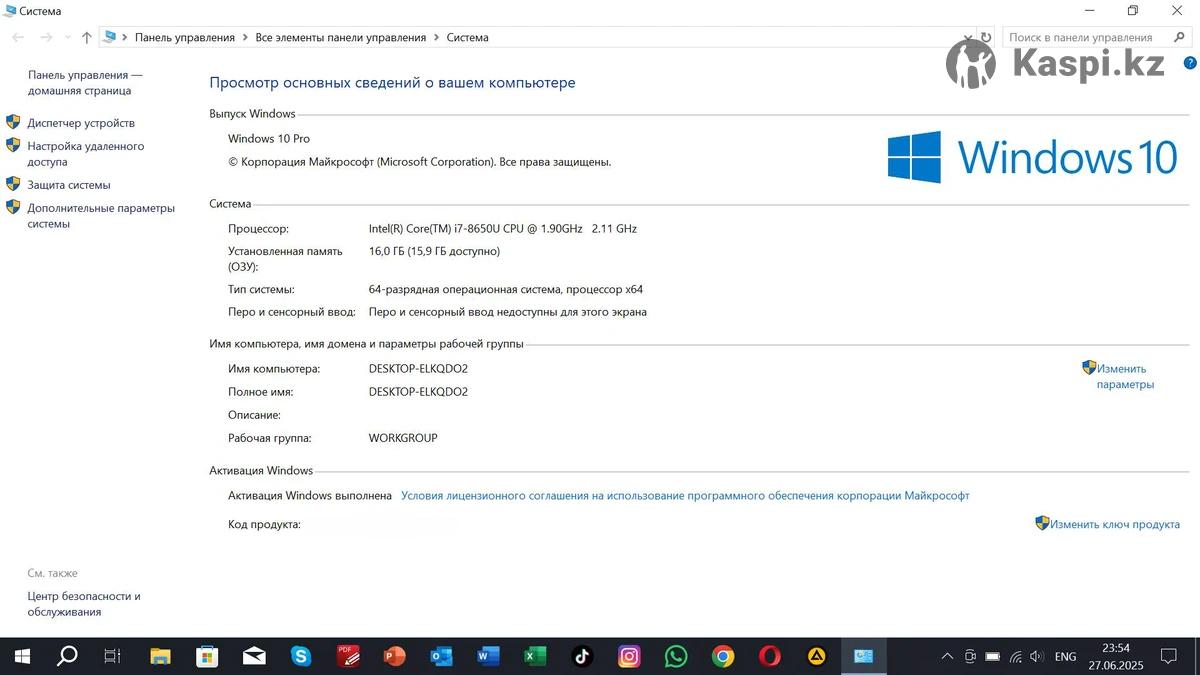The image size is (1200, 675).
Task: Launch Word from the taskbar
Action: (488, 657)
